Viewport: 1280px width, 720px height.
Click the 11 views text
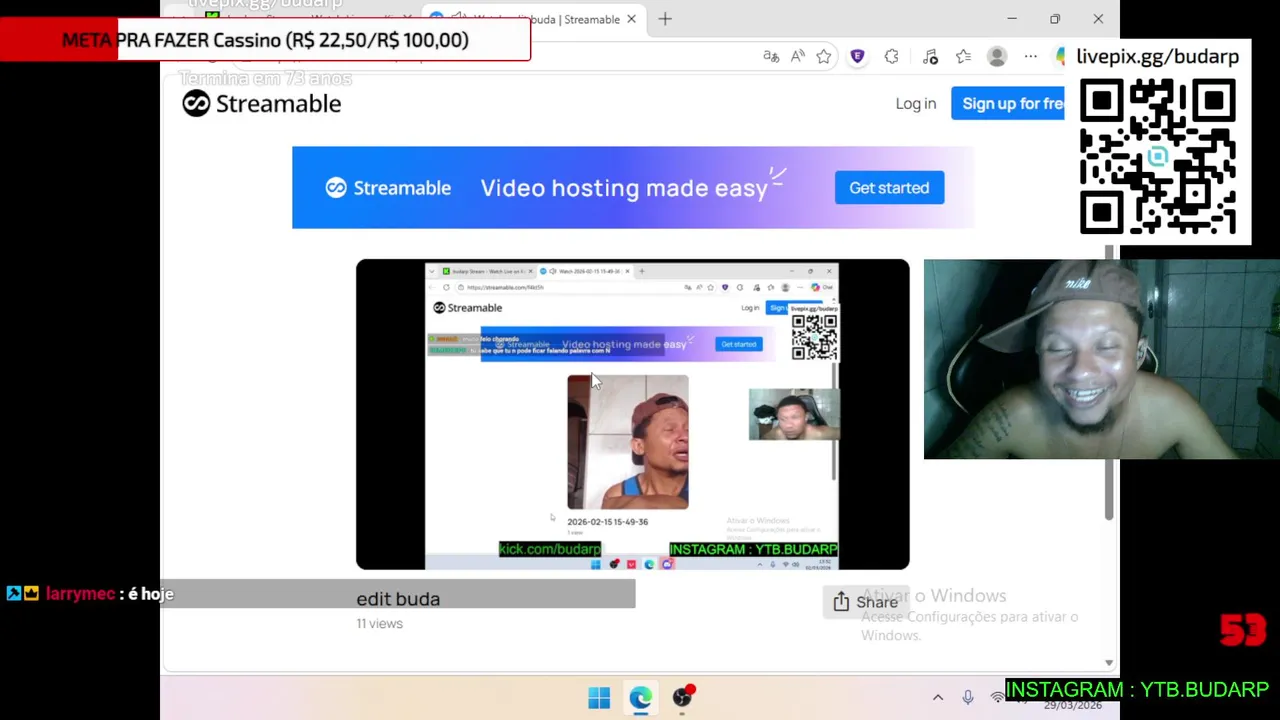(x=380, y=623)
